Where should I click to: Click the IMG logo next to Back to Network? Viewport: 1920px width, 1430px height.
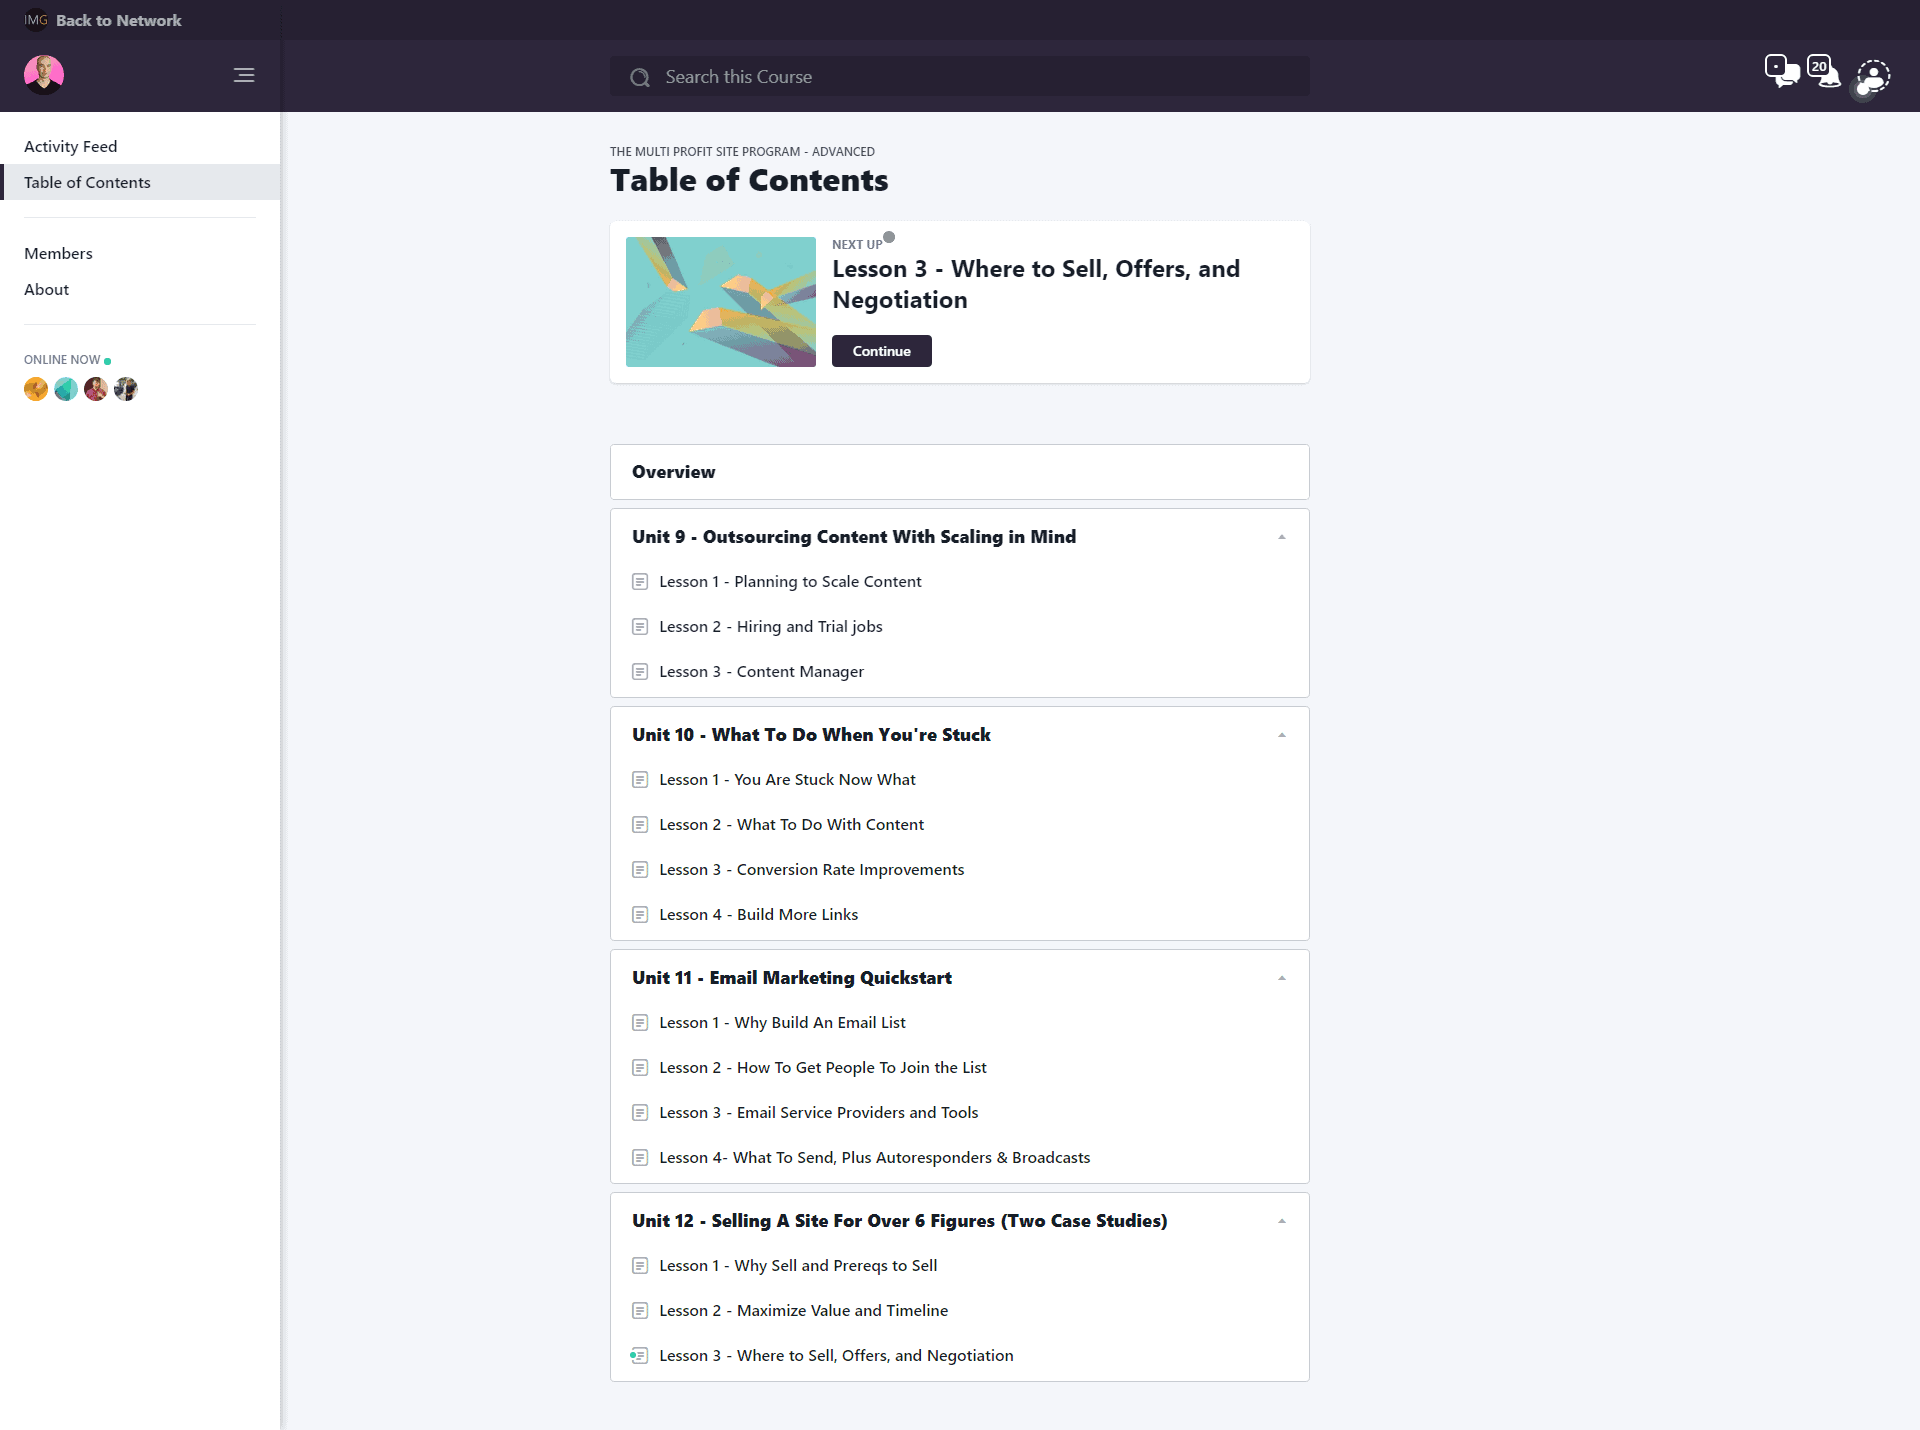coord(36,20)
